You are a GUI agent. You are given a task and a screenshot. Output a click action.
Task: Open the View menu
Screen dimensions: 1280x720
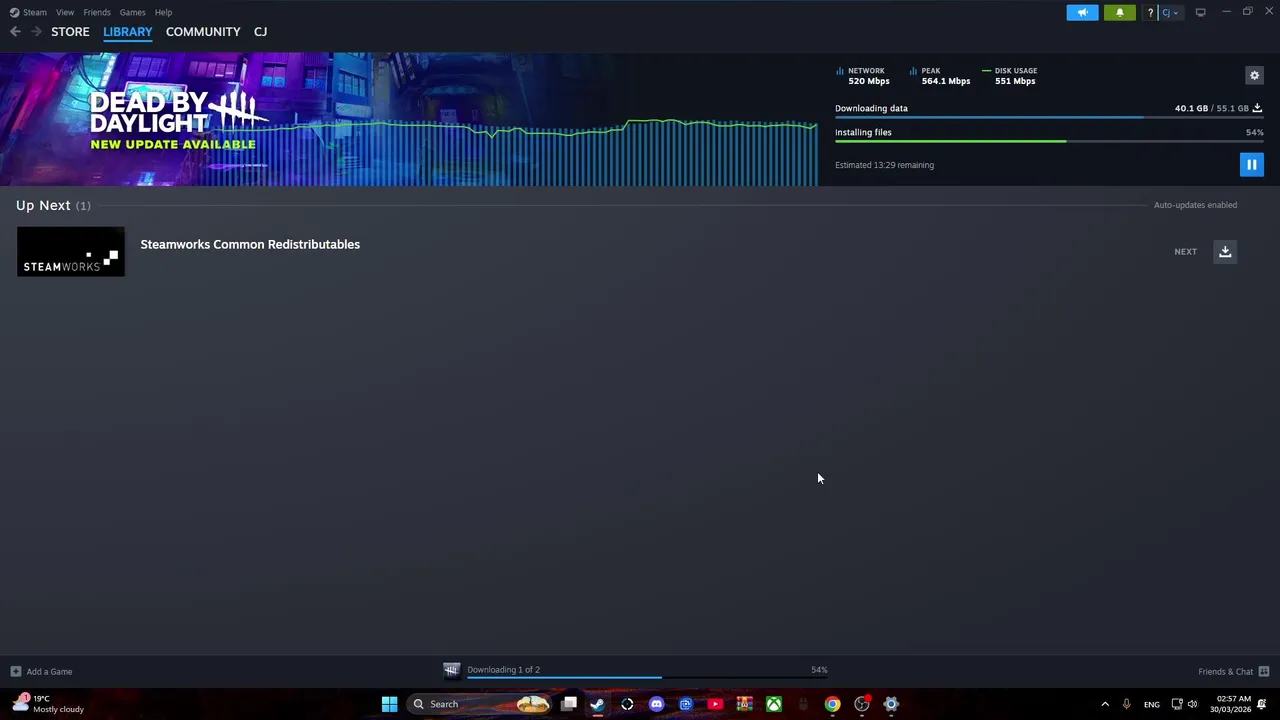coord(65,12)
